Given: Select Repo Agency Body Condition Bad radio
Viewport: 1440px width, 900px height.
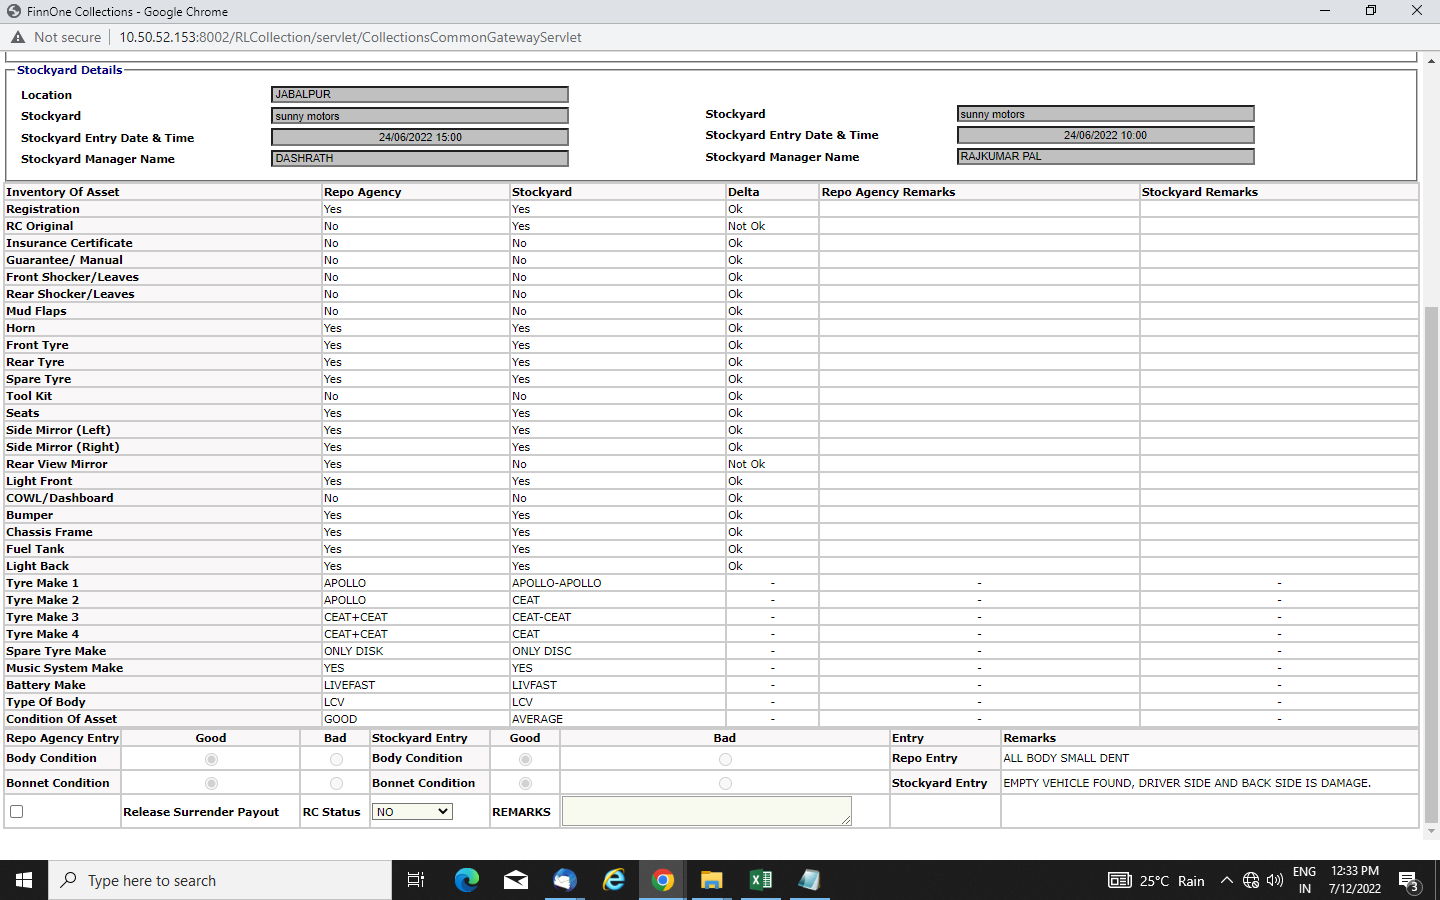Looking at the screenshot, I should [x=336, y=759].
